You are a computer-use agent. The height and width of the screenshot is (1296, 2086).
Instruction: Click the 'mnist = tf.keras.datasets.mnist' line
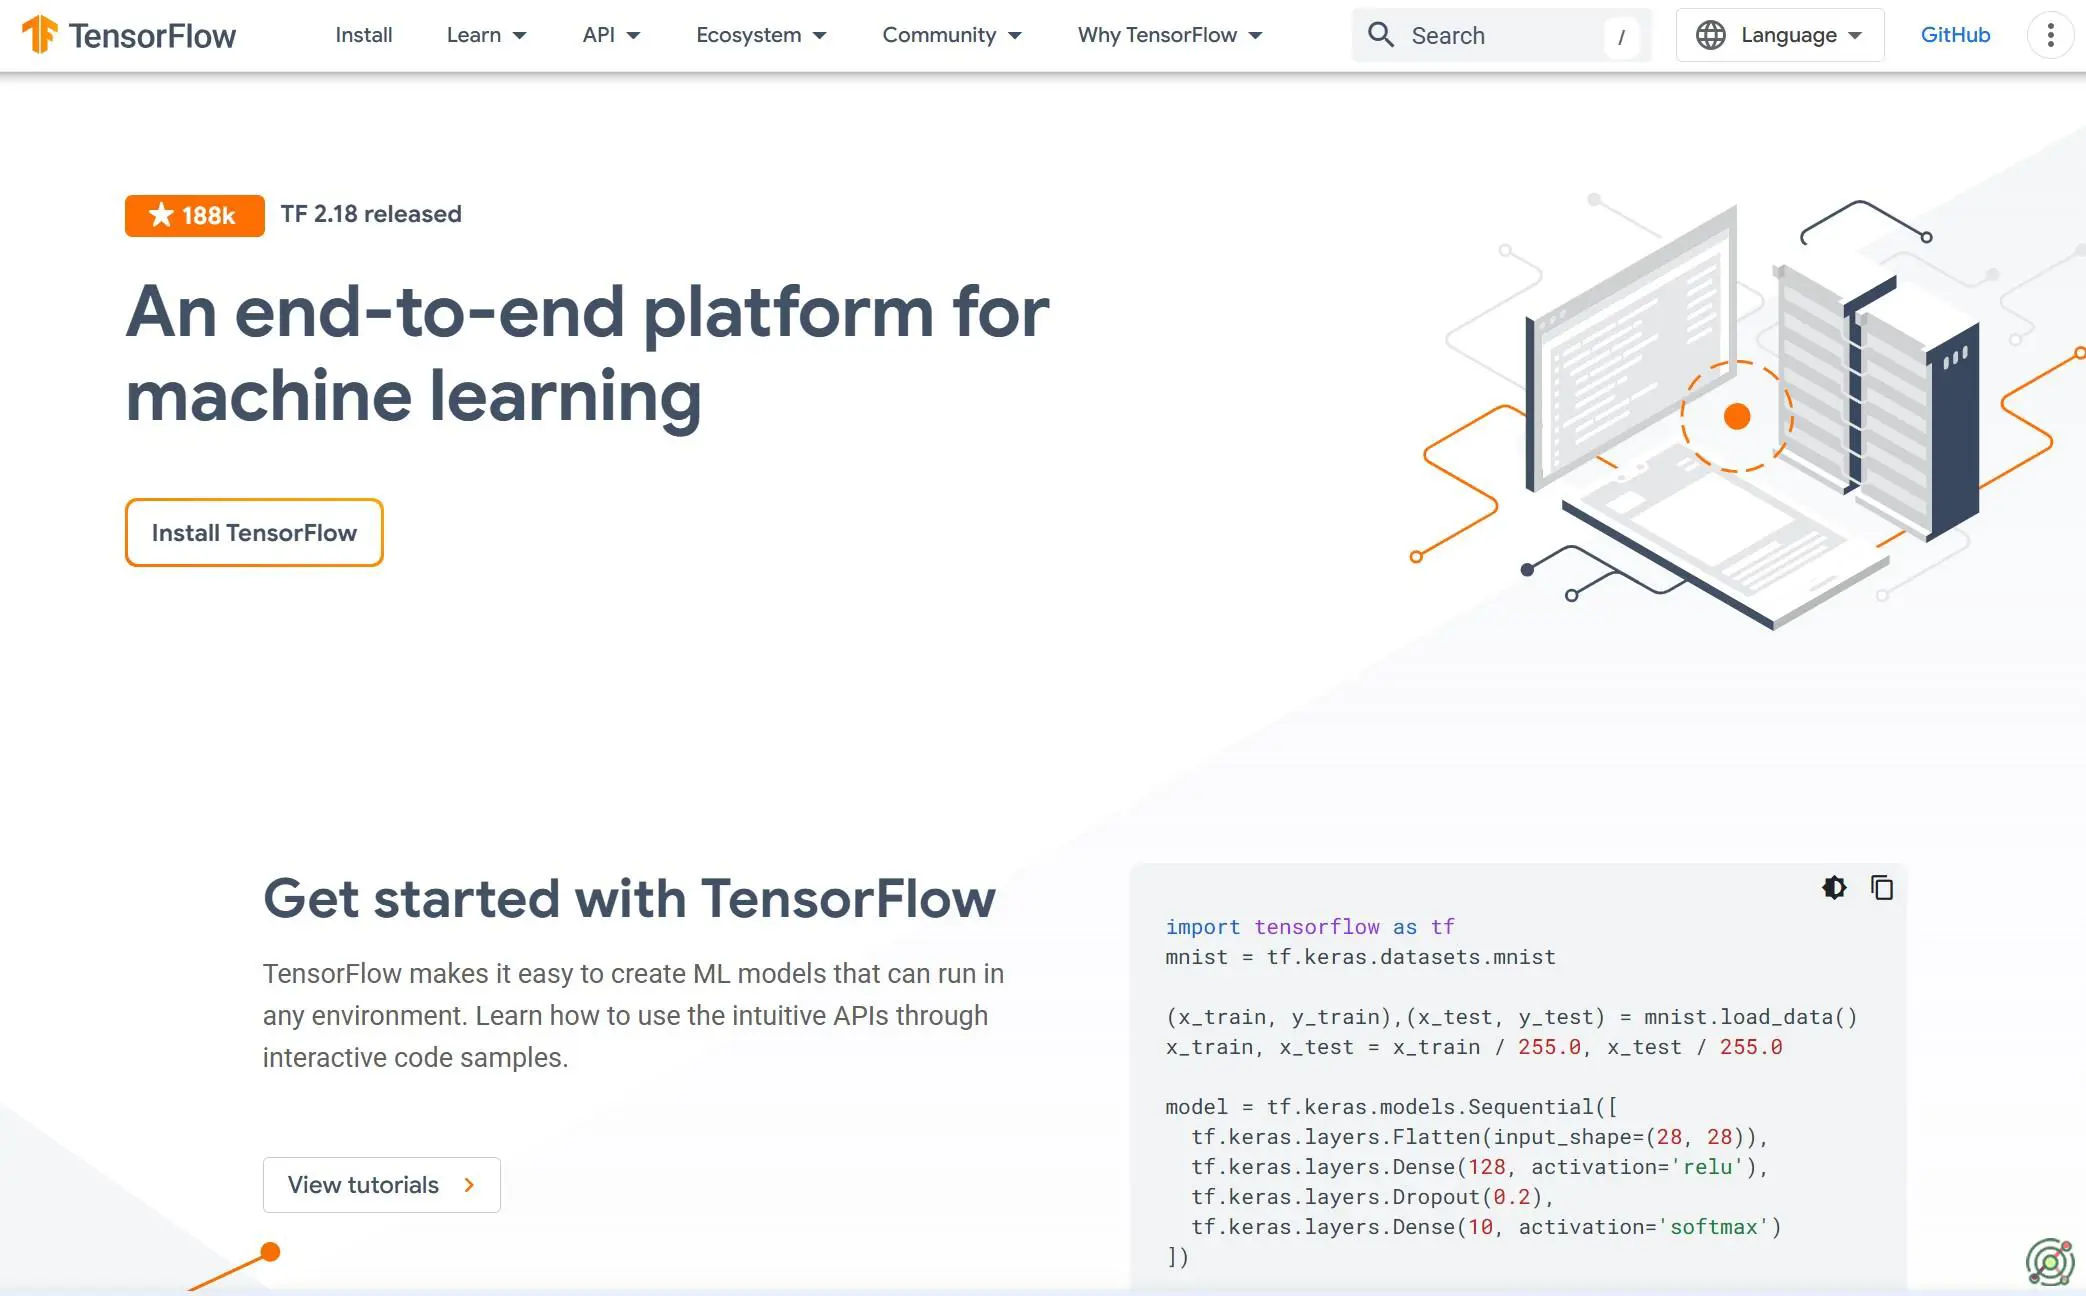[1360, 957]
